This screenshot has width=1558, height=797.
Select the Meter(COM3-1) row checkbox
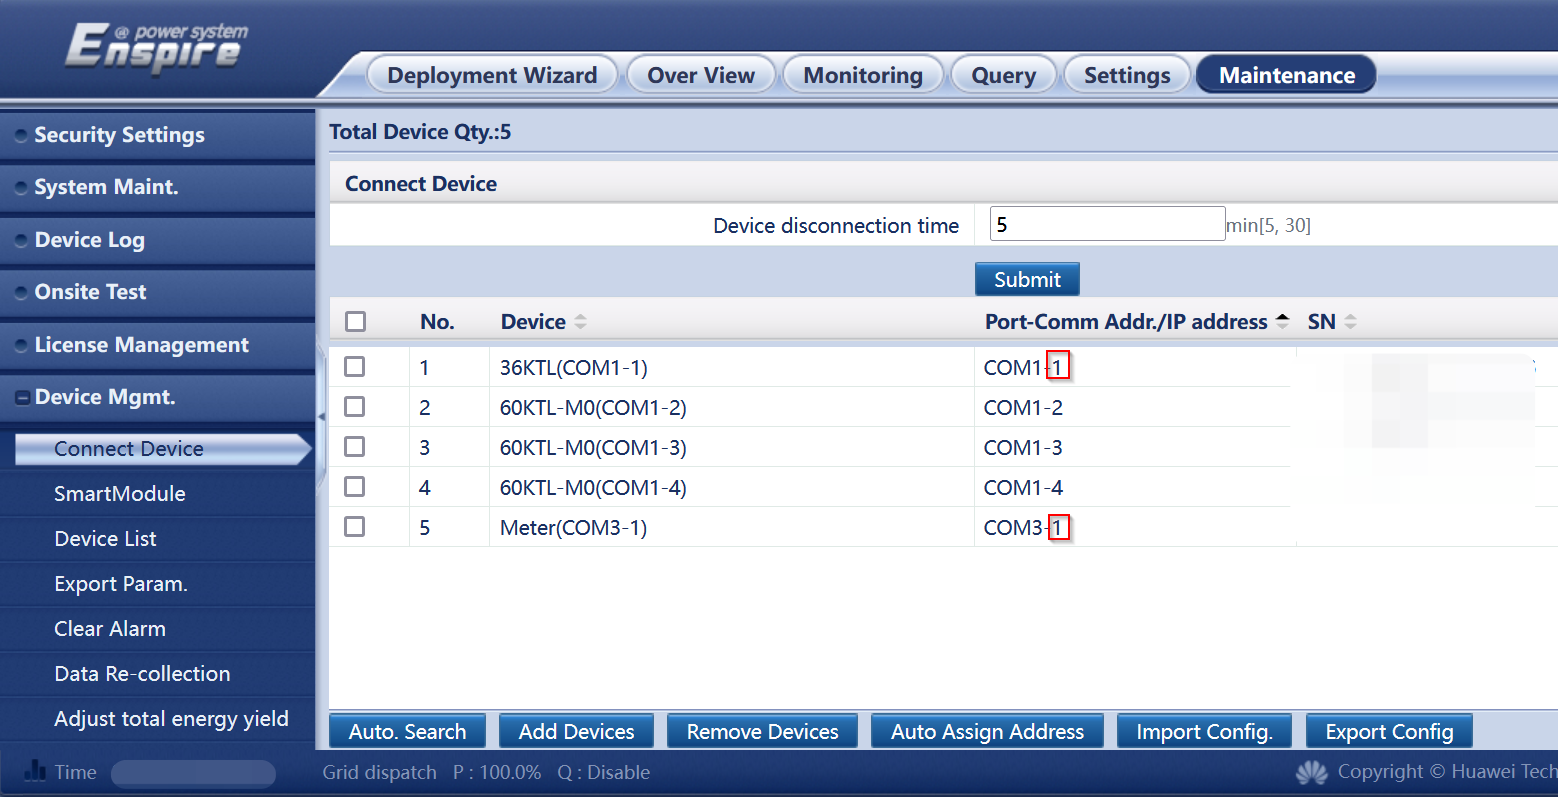(x=355, y=527)
